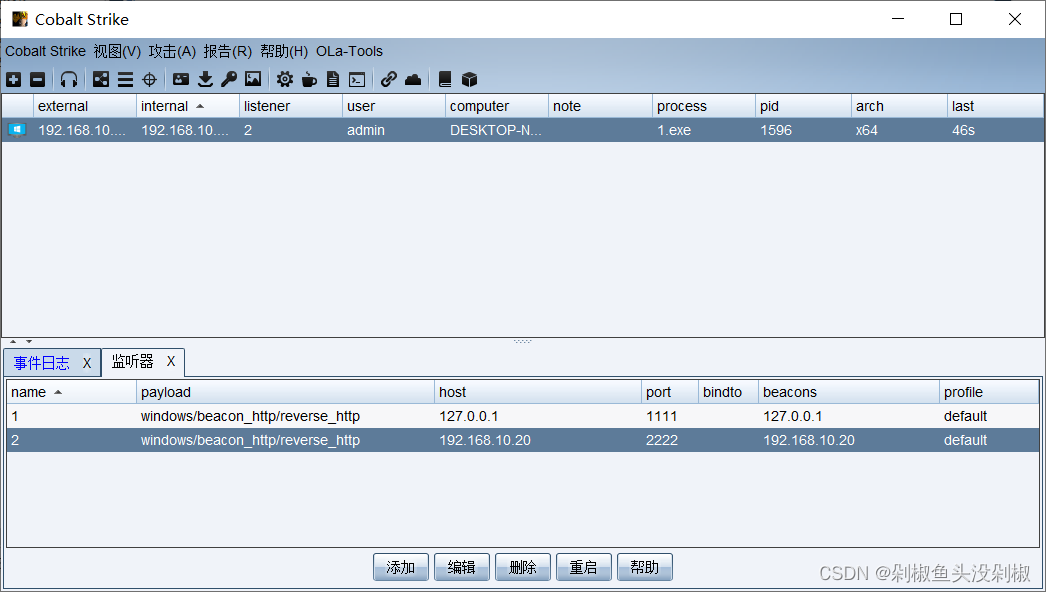Click the document icon for Office macro

coord(333,79)
